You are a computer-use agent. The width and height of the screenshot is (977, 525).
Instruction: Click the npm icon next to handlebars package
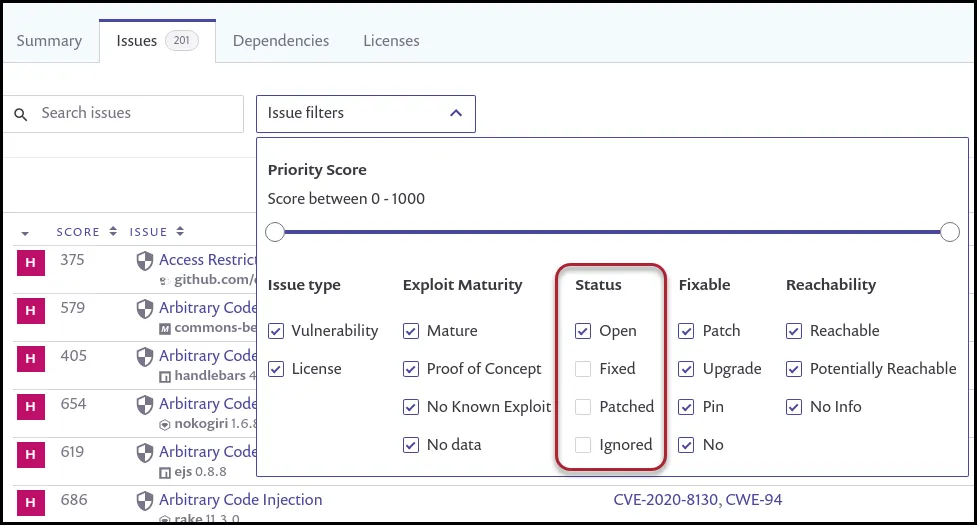point(164,377)
